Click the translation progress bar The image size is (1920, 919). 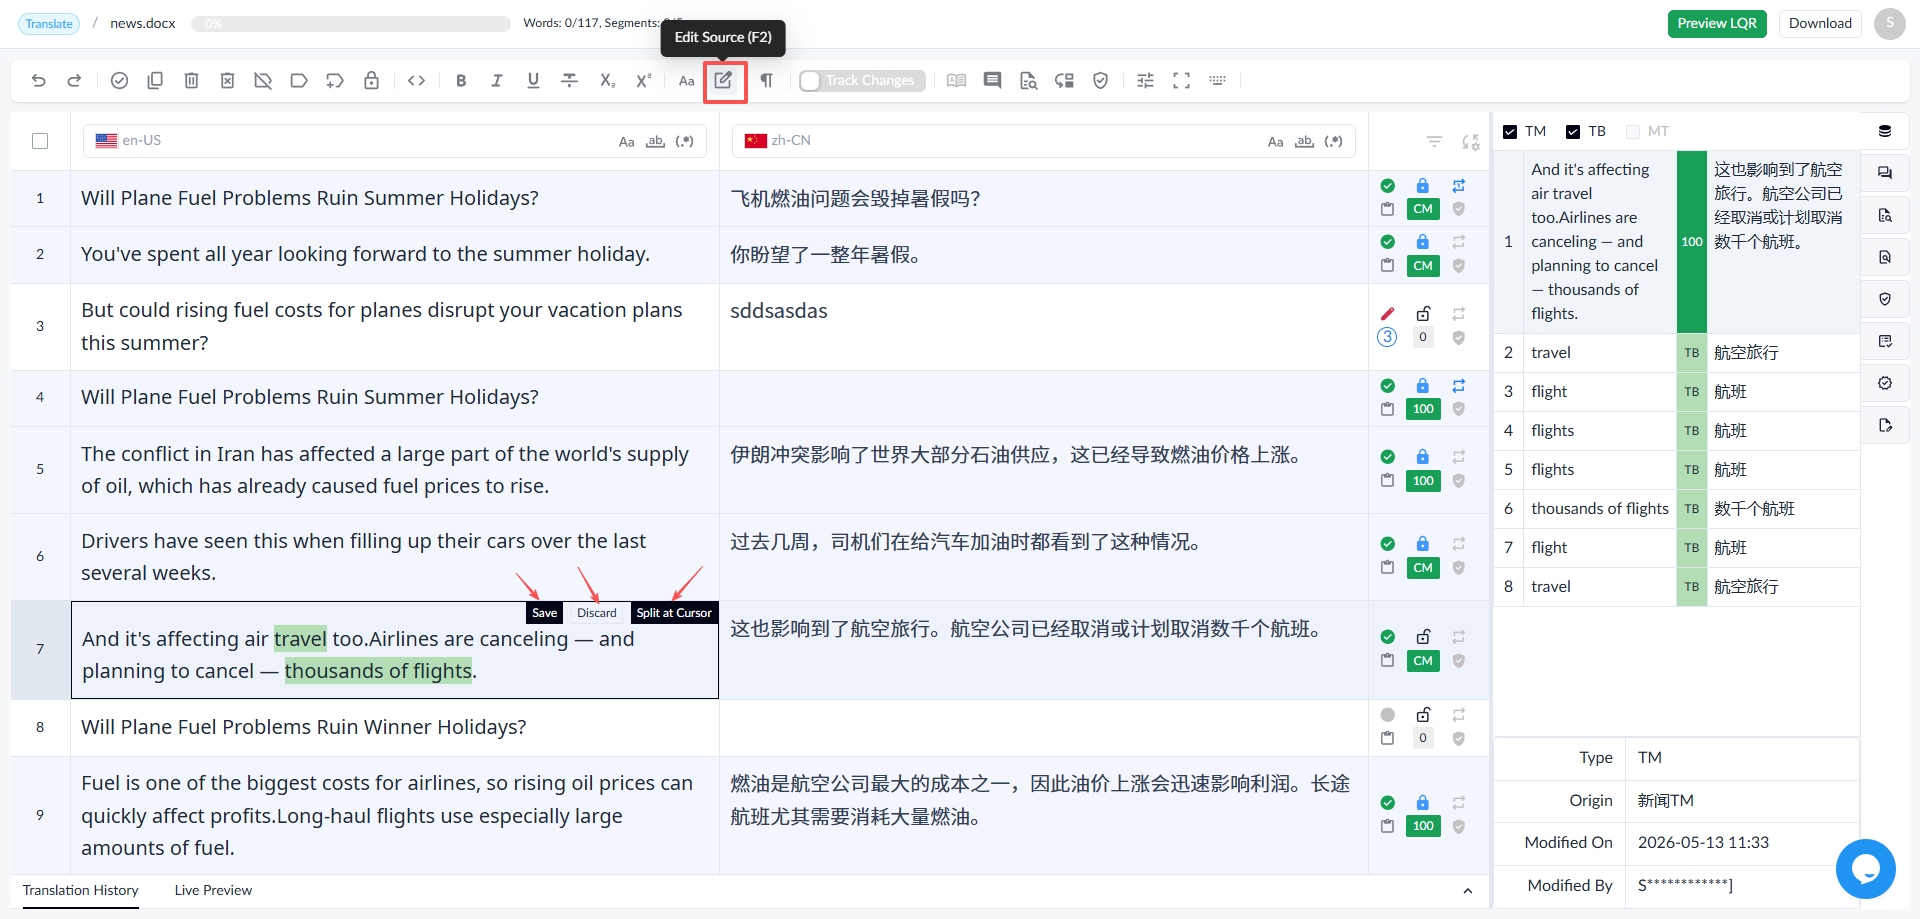350,24
